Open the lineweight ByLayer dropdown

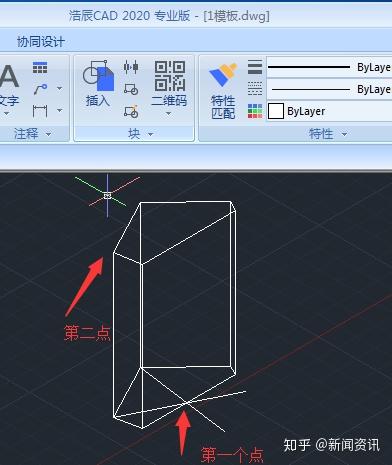point(329,67)
